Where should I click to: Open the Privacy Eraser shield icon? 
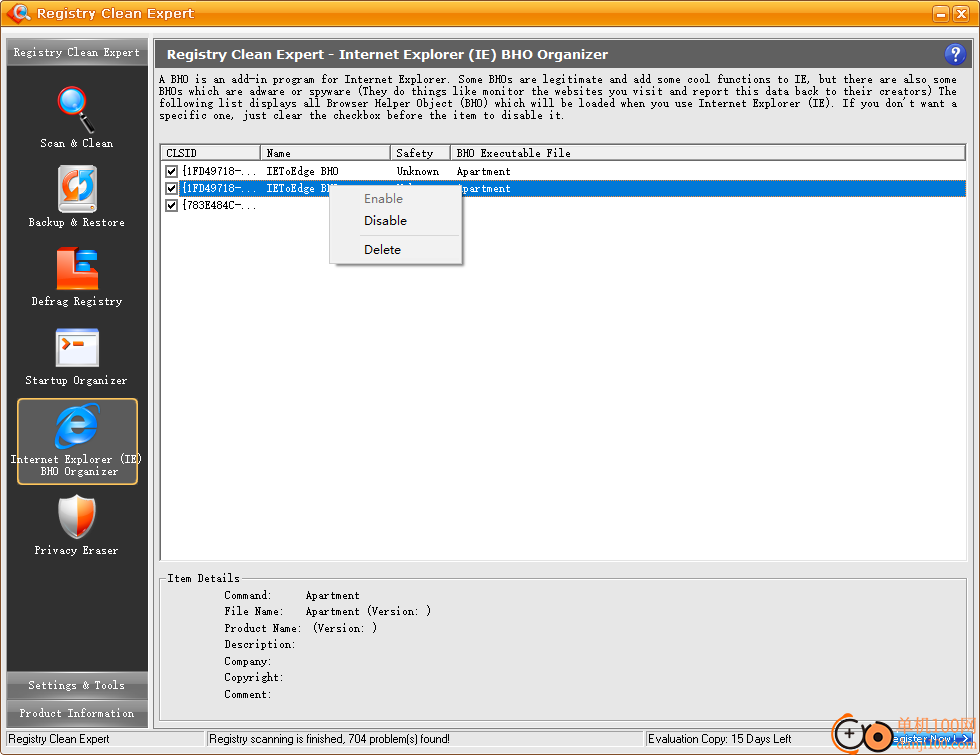coord(77,516)
